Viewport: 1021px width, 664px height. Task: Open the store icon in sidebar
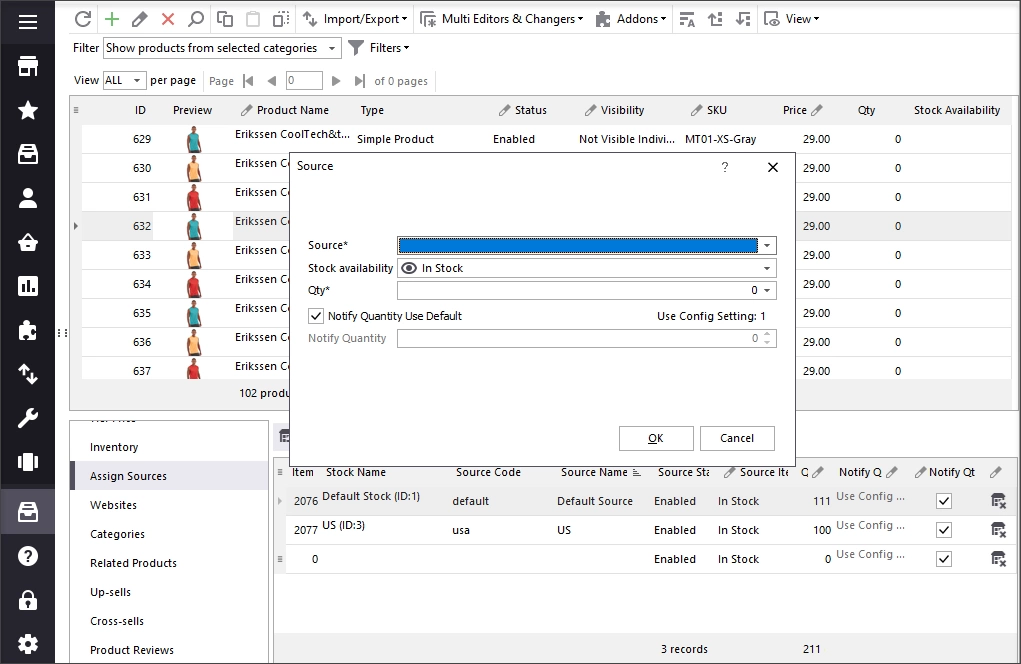coord(27,66)
